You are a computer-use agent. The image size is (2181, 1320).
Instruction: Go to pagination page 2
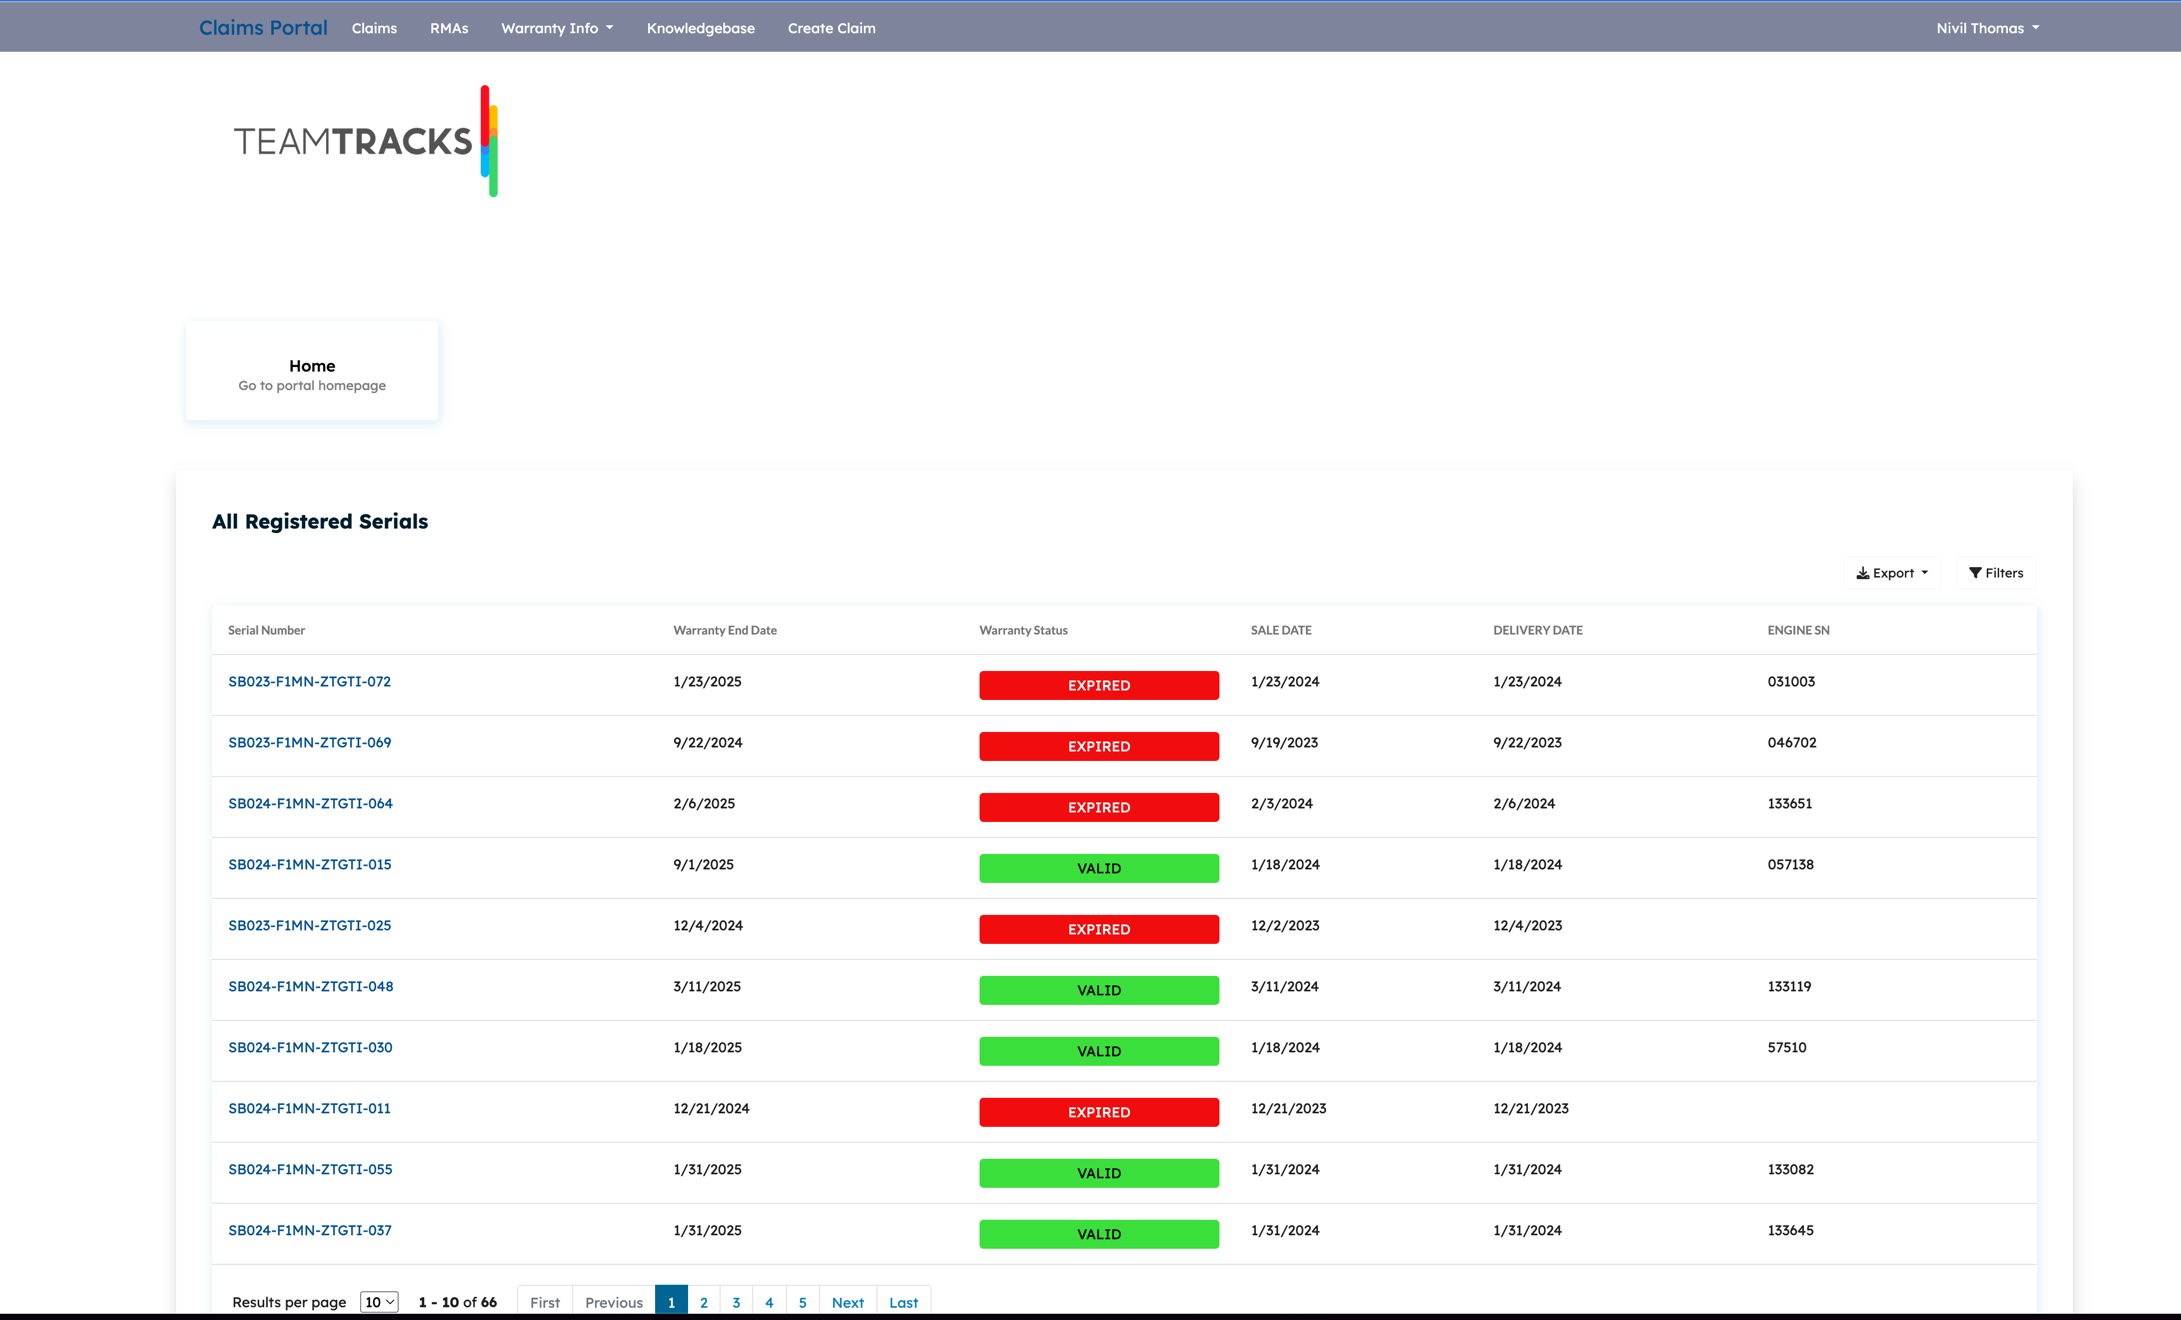coord(704,1302)
